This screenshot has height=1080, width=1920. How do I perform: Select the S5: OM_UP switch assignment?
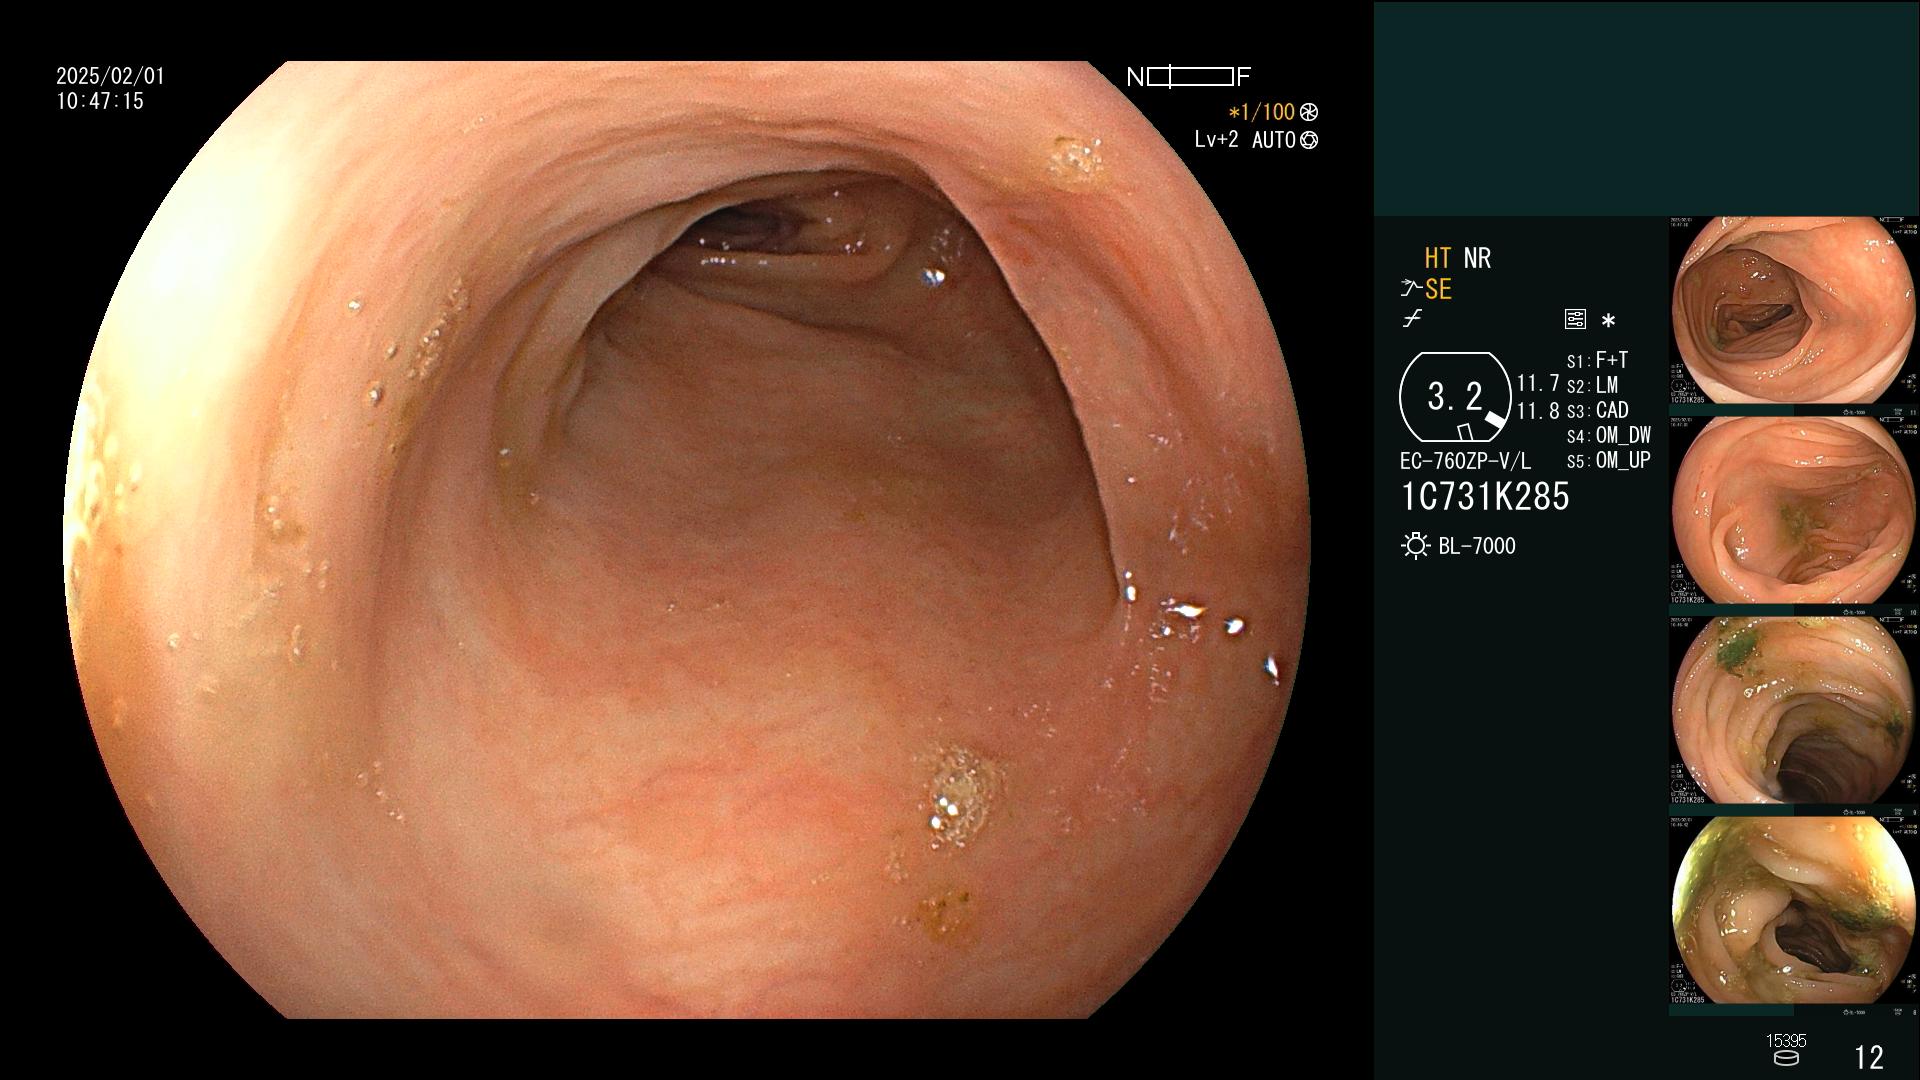1608,460
